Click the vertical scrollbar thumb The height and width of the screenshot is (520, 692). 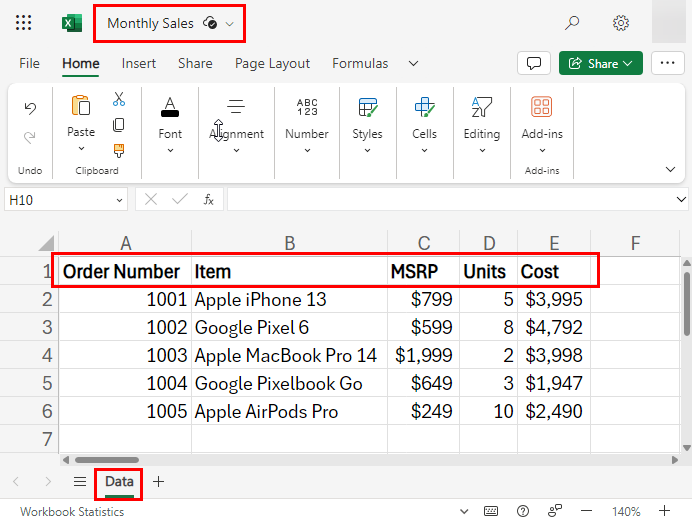point(686,303)
